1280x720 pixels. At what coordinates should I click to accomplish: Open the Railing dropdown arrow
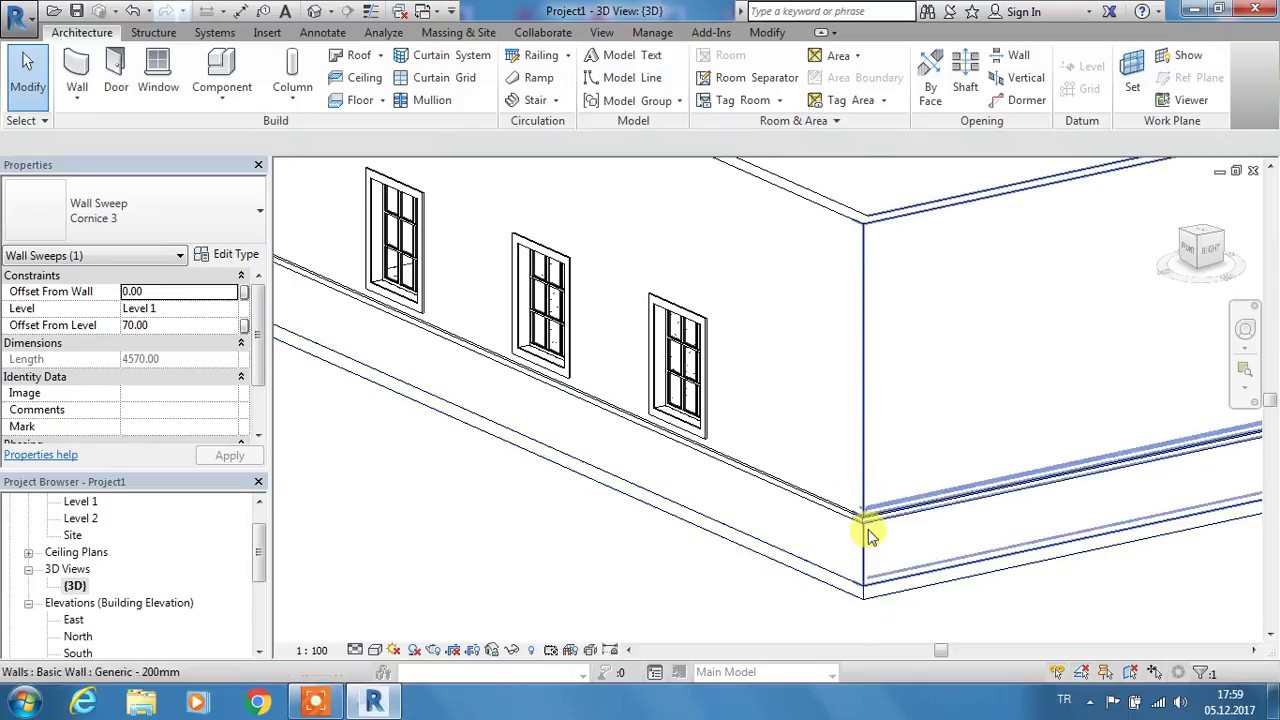click(567, 56)
